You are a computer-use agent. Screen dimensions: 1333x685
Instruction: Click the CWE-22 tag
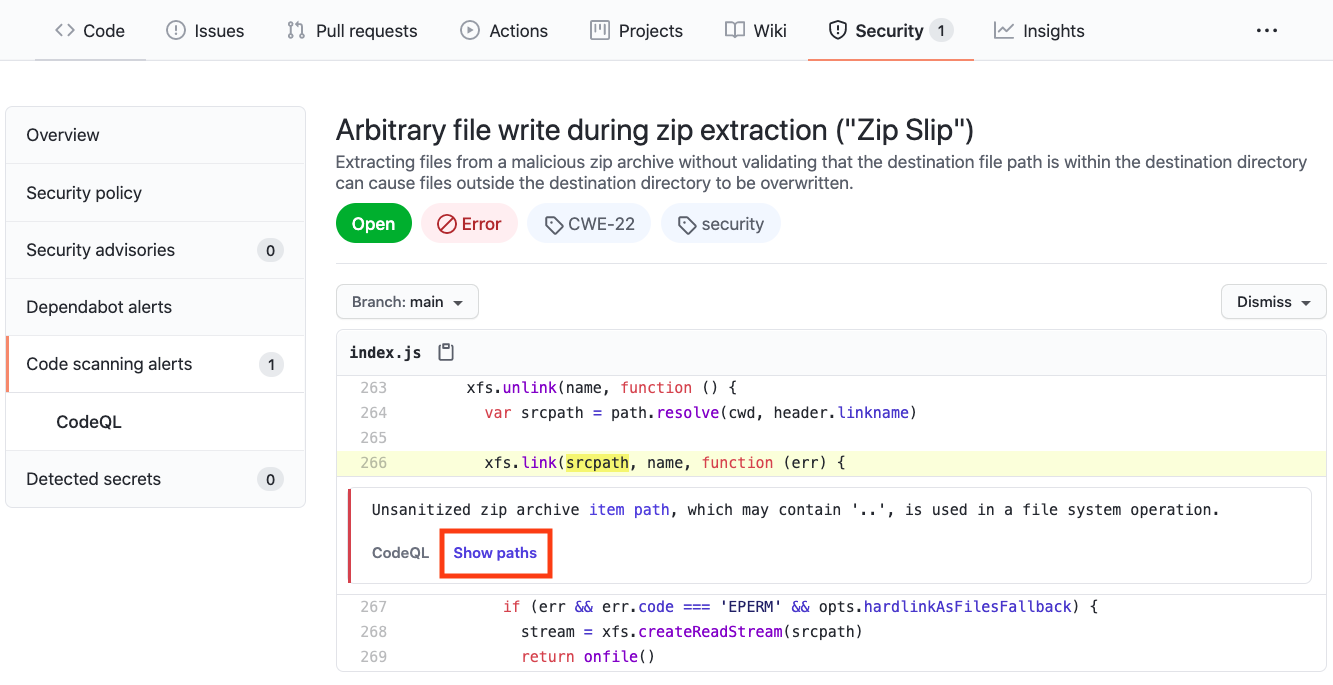pyautogui.click(x=589, y=224)
